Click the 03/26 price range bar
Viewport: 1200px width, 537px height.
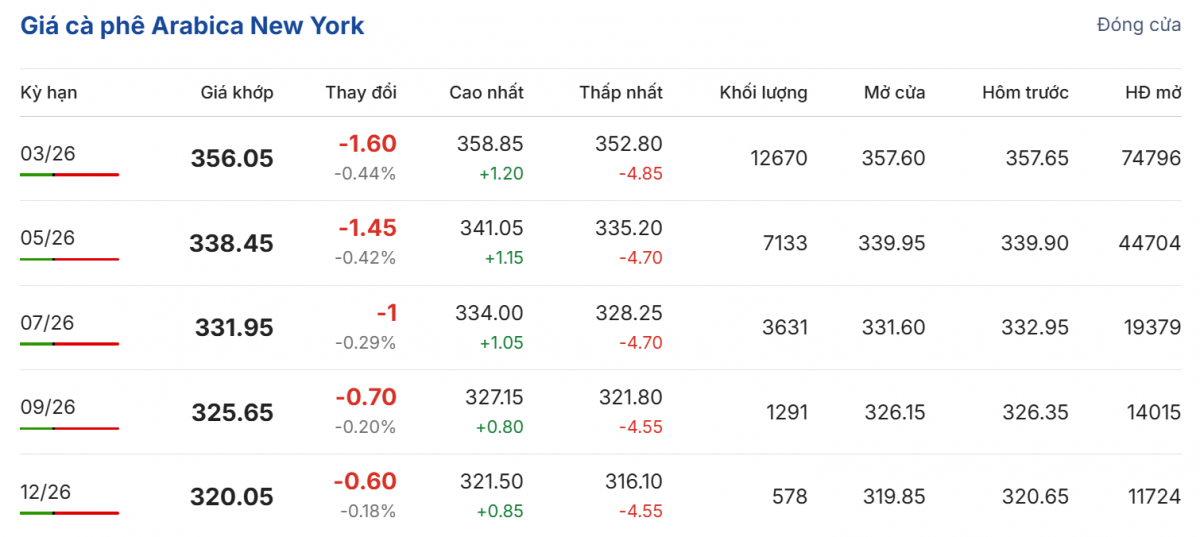pos(69,175)
